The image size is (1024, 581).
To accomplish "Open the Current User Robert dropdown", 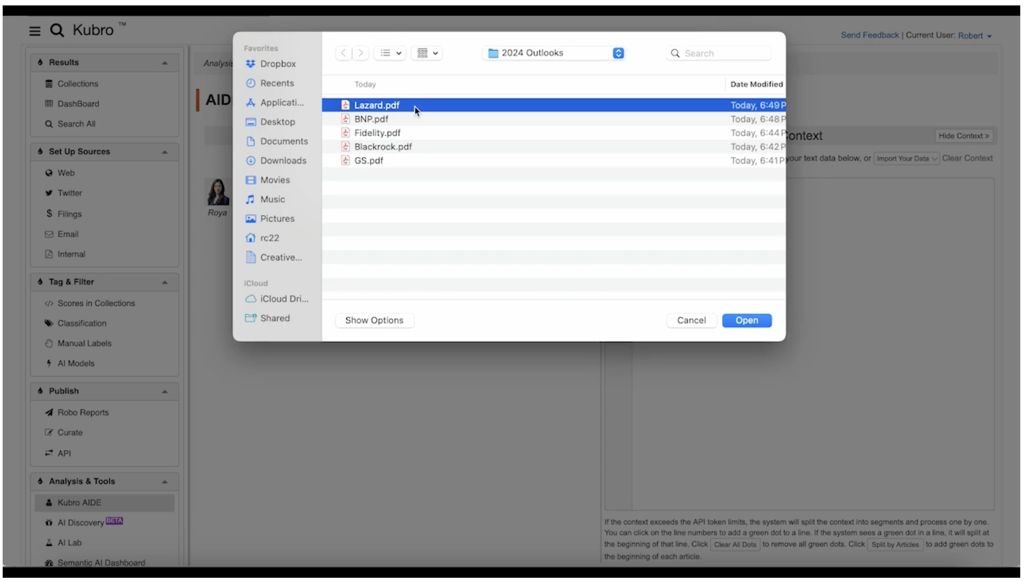I will click(x=975, y=36).
